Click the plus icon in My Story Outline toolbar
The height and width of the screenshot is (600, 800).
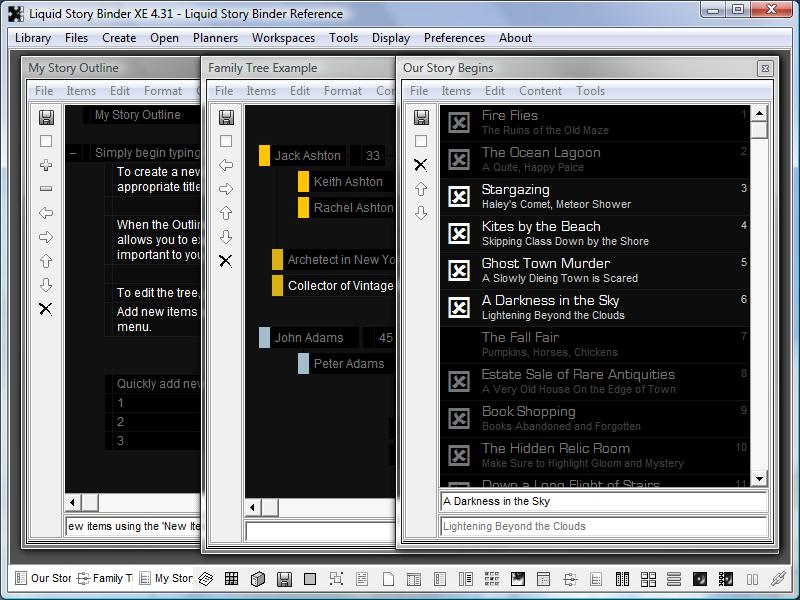pos(46,165)
